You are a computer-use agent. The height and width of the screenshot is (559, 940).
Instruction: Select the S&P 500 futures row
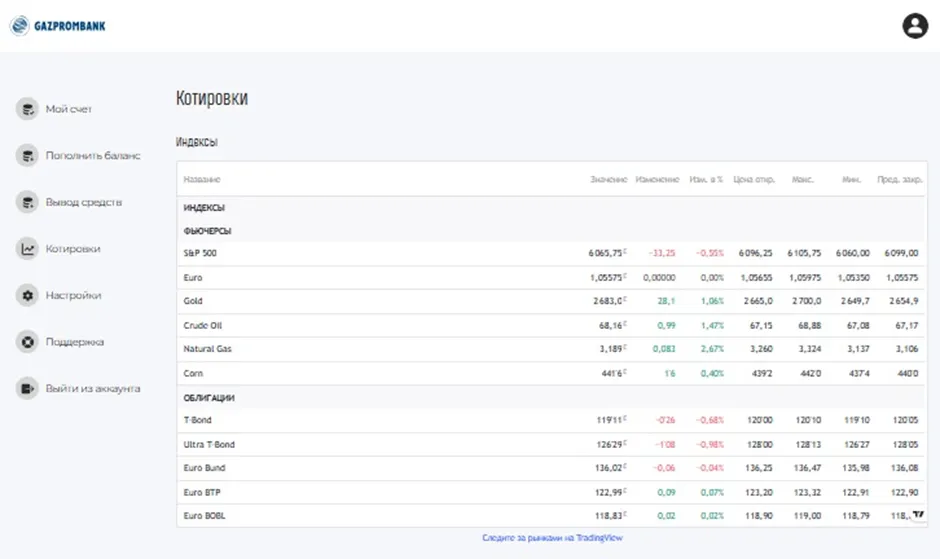tap(552, 254)
